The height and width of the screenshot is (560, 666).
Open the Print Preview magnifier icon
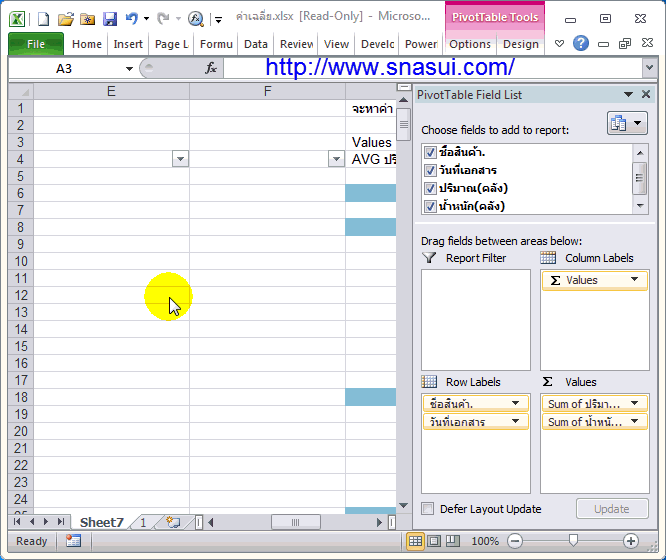pos(195,18)
